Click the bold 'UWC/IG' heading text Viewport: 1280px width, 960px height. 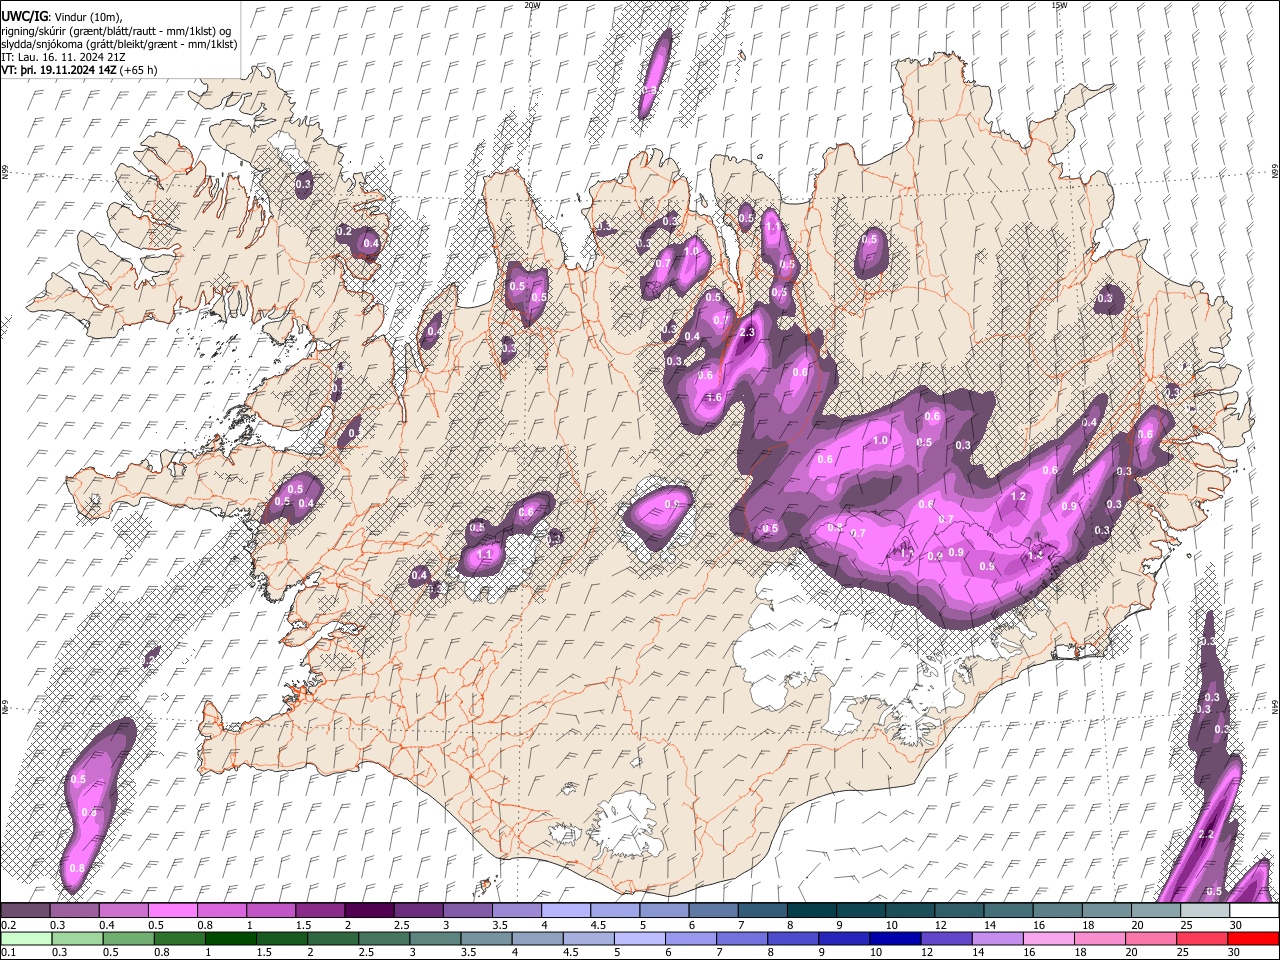(25, 17)
